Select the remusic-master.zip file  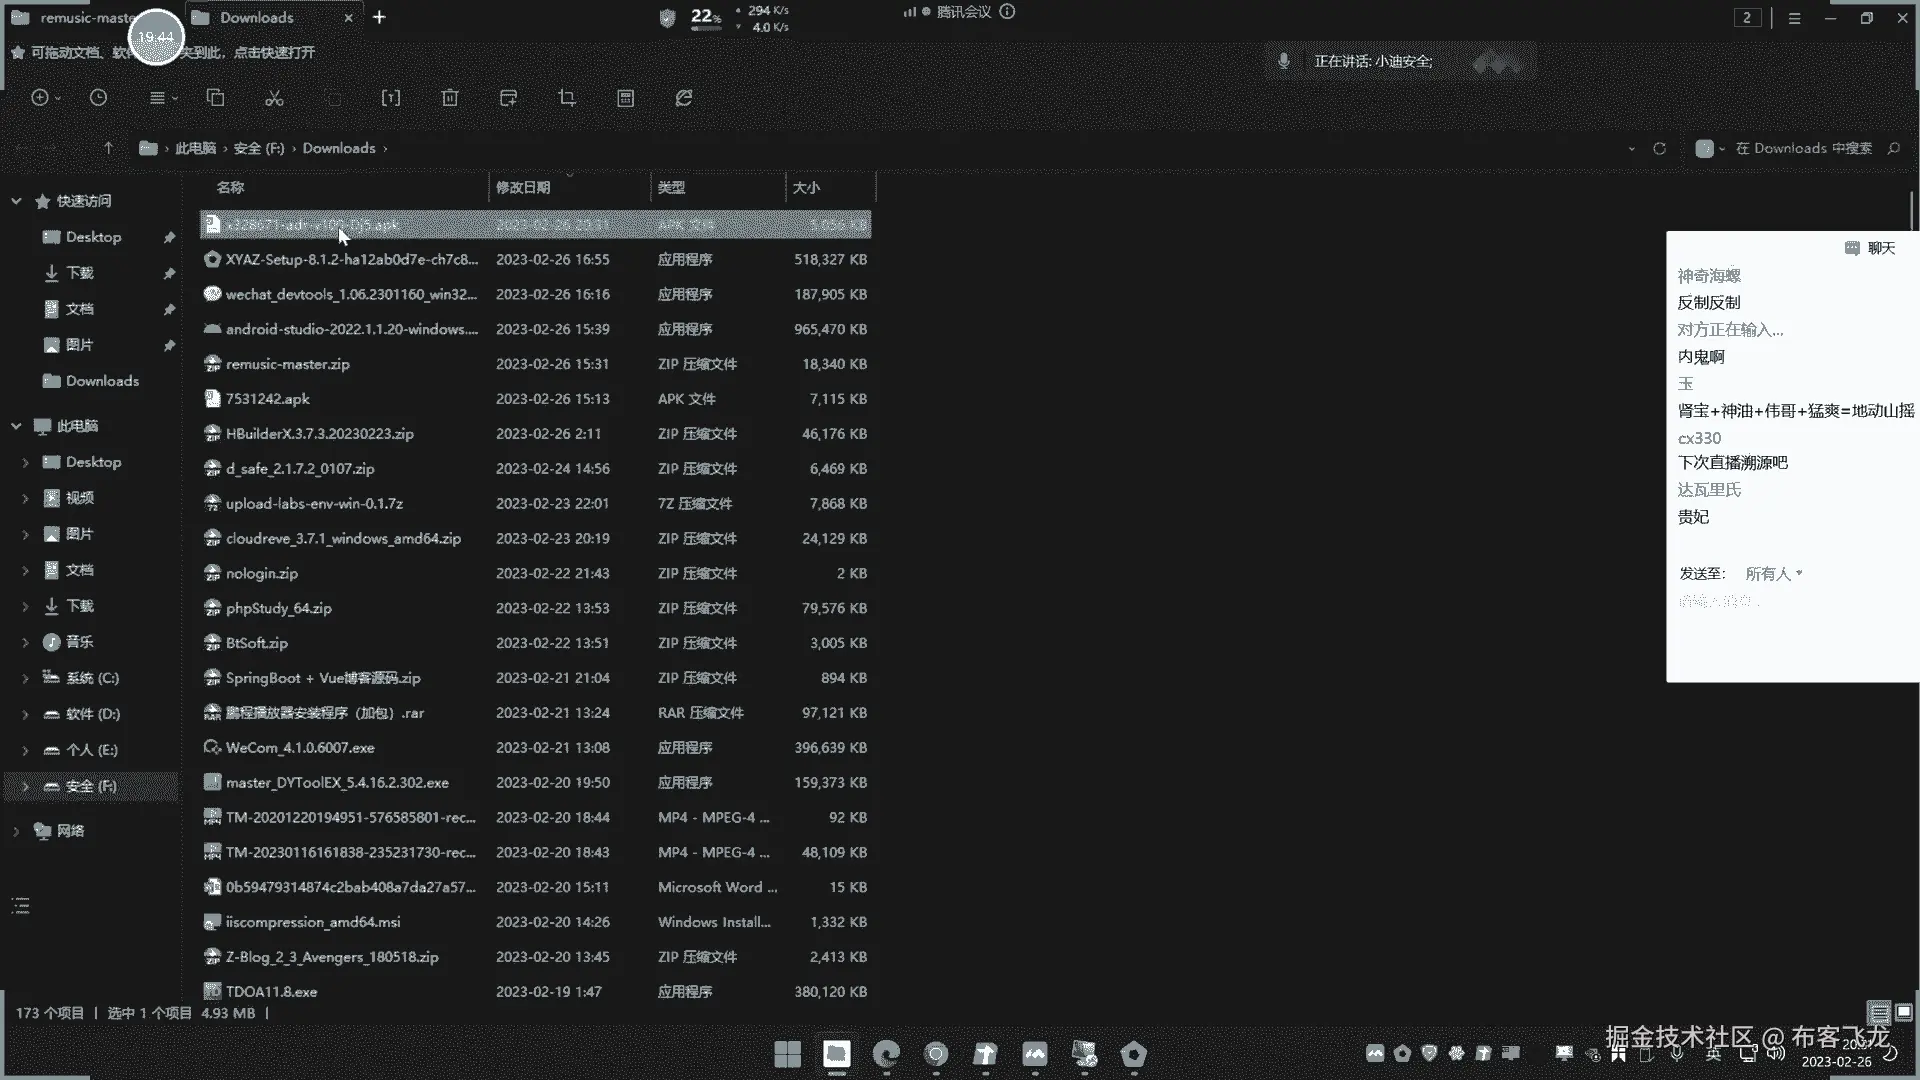(288, 364)
